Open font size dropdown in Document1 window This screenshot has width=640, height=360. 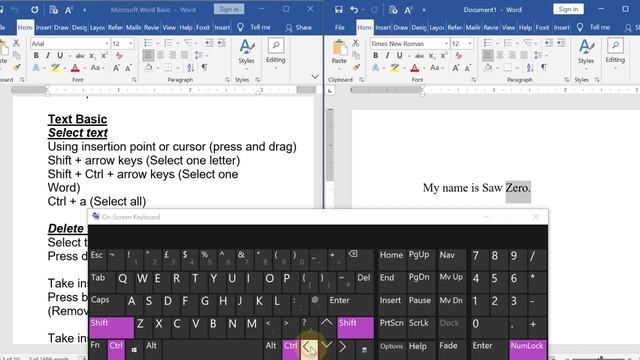tap(470, 44)
